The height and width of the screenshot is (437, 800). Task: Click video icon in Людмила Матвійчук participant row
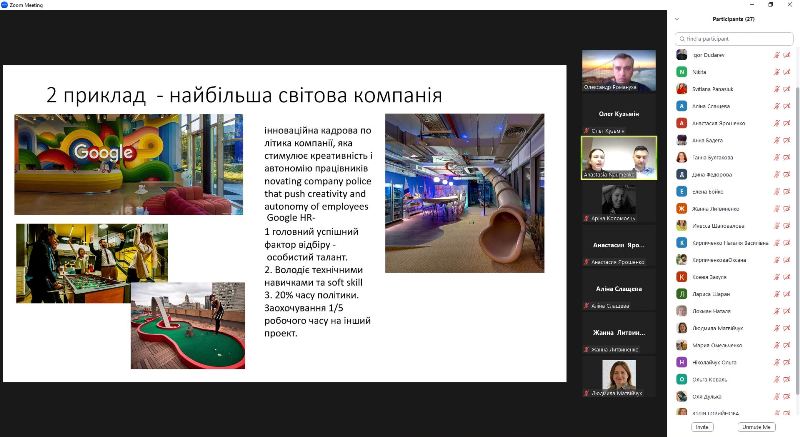(x=787, y=328)
